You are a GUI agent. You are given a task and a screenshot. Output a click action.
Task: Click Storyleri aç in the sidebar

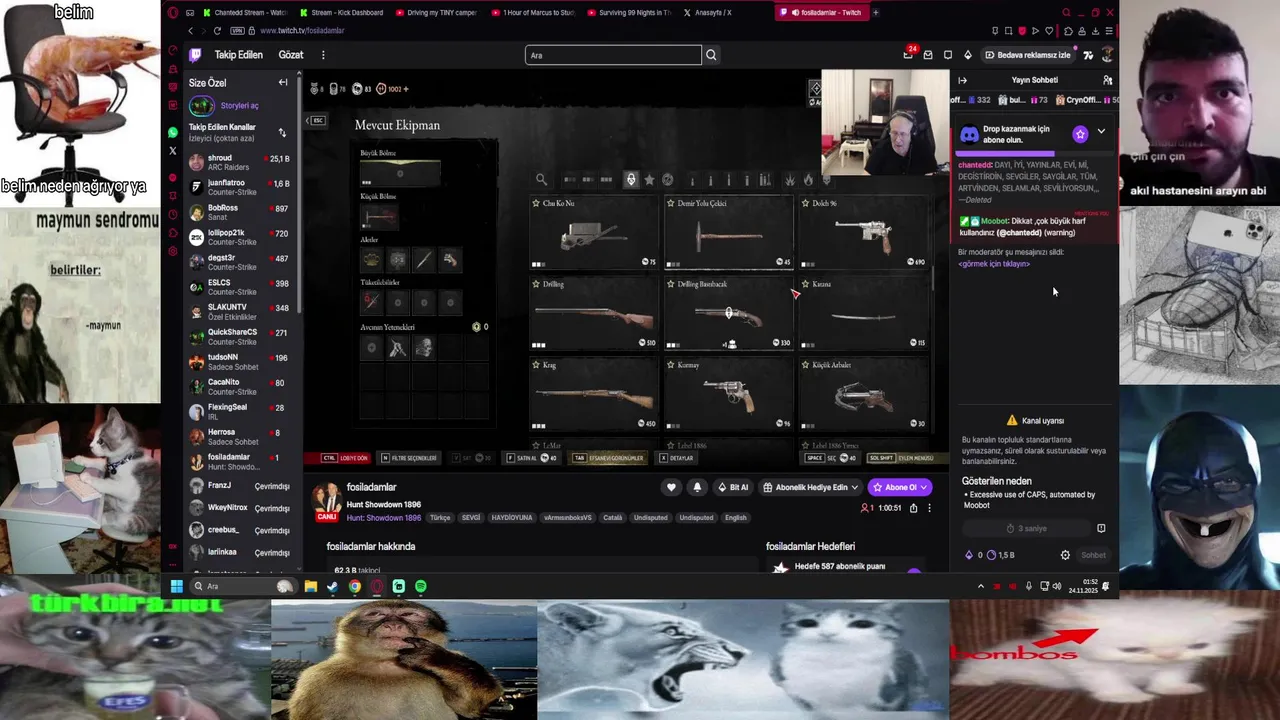(x=239, y=105)
